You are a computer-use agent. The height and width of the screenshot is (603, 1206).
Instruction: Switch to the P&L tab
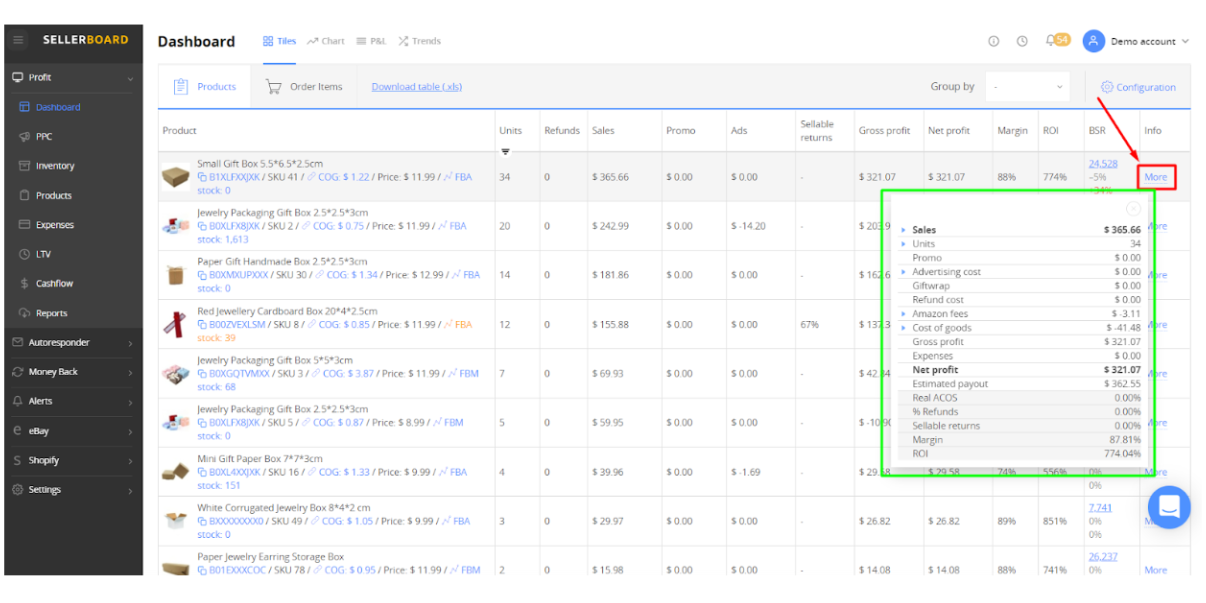click(371, 41)
